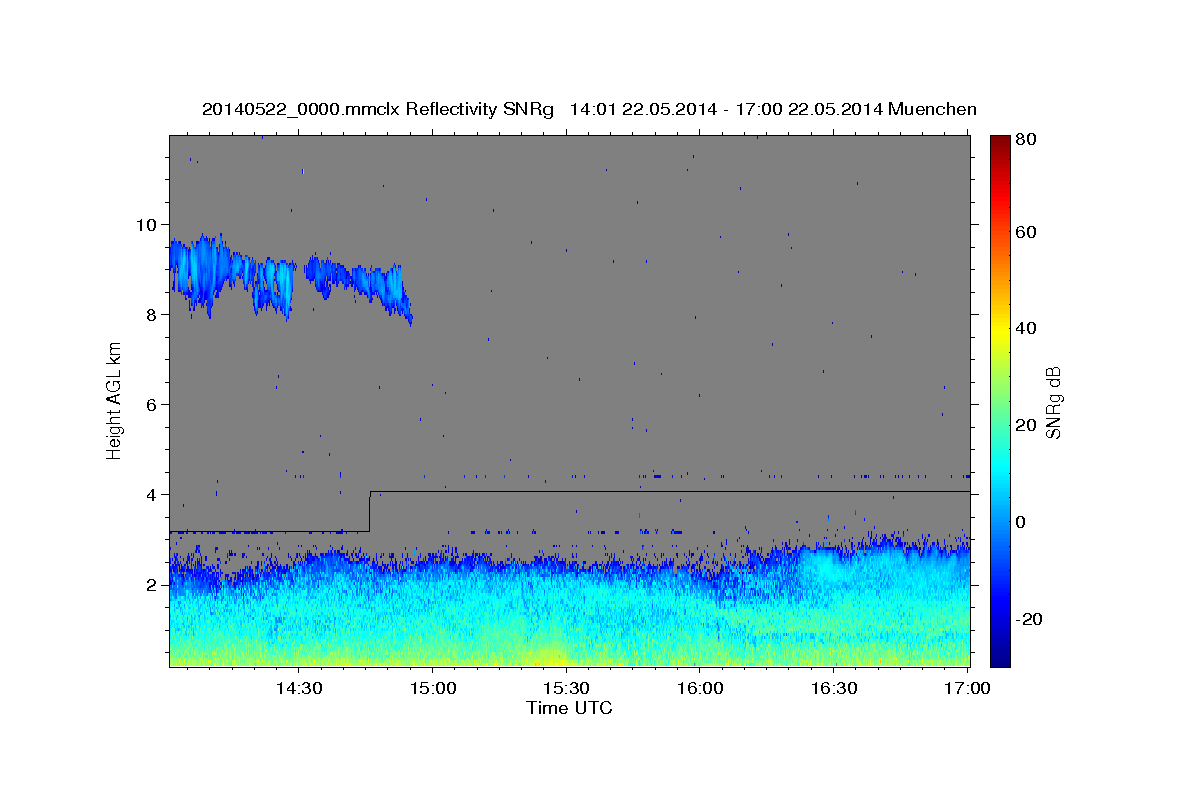Click the high cirrus cloud echo near 9 km
1200x800 pixels.
(x=290, y=277)
